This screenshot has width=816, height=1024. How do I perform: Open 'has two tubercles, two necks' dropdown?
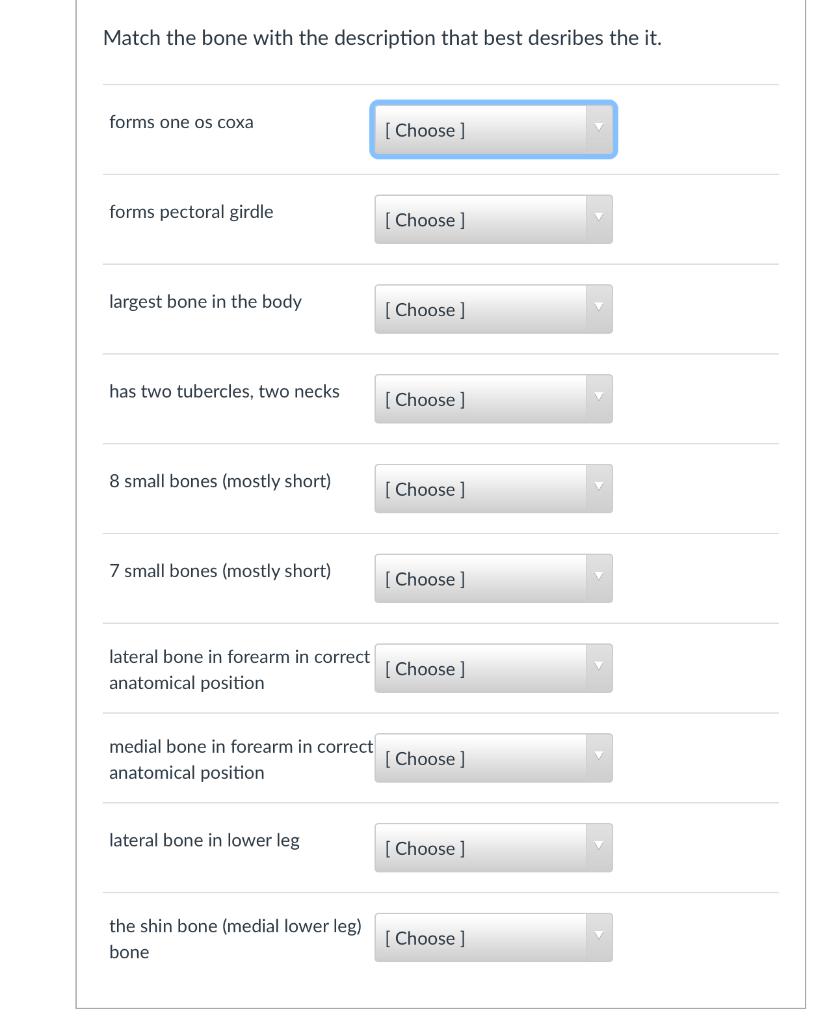pyautogui.click(x=493, y=399)
